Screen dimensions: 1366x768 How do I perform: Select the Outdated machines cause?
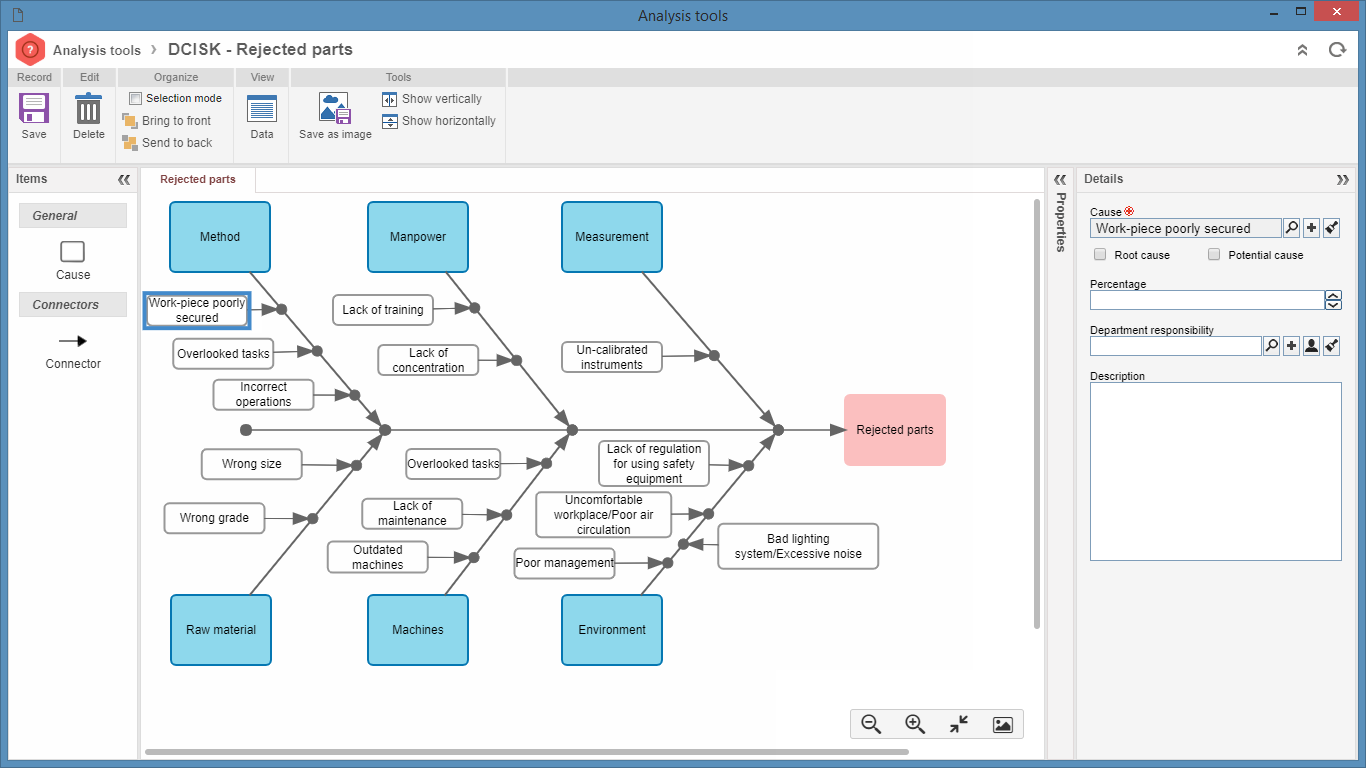(x=378, y=557)
